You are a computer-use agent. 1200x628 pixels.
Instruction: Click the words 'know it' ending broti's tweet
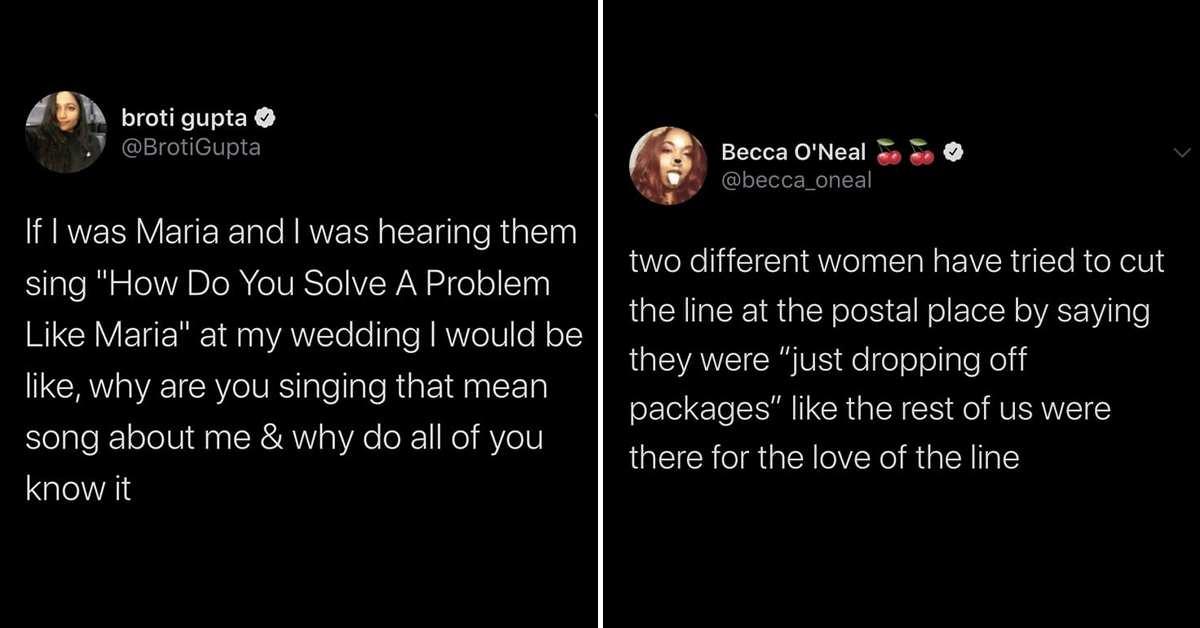click(x=79, y=490)
